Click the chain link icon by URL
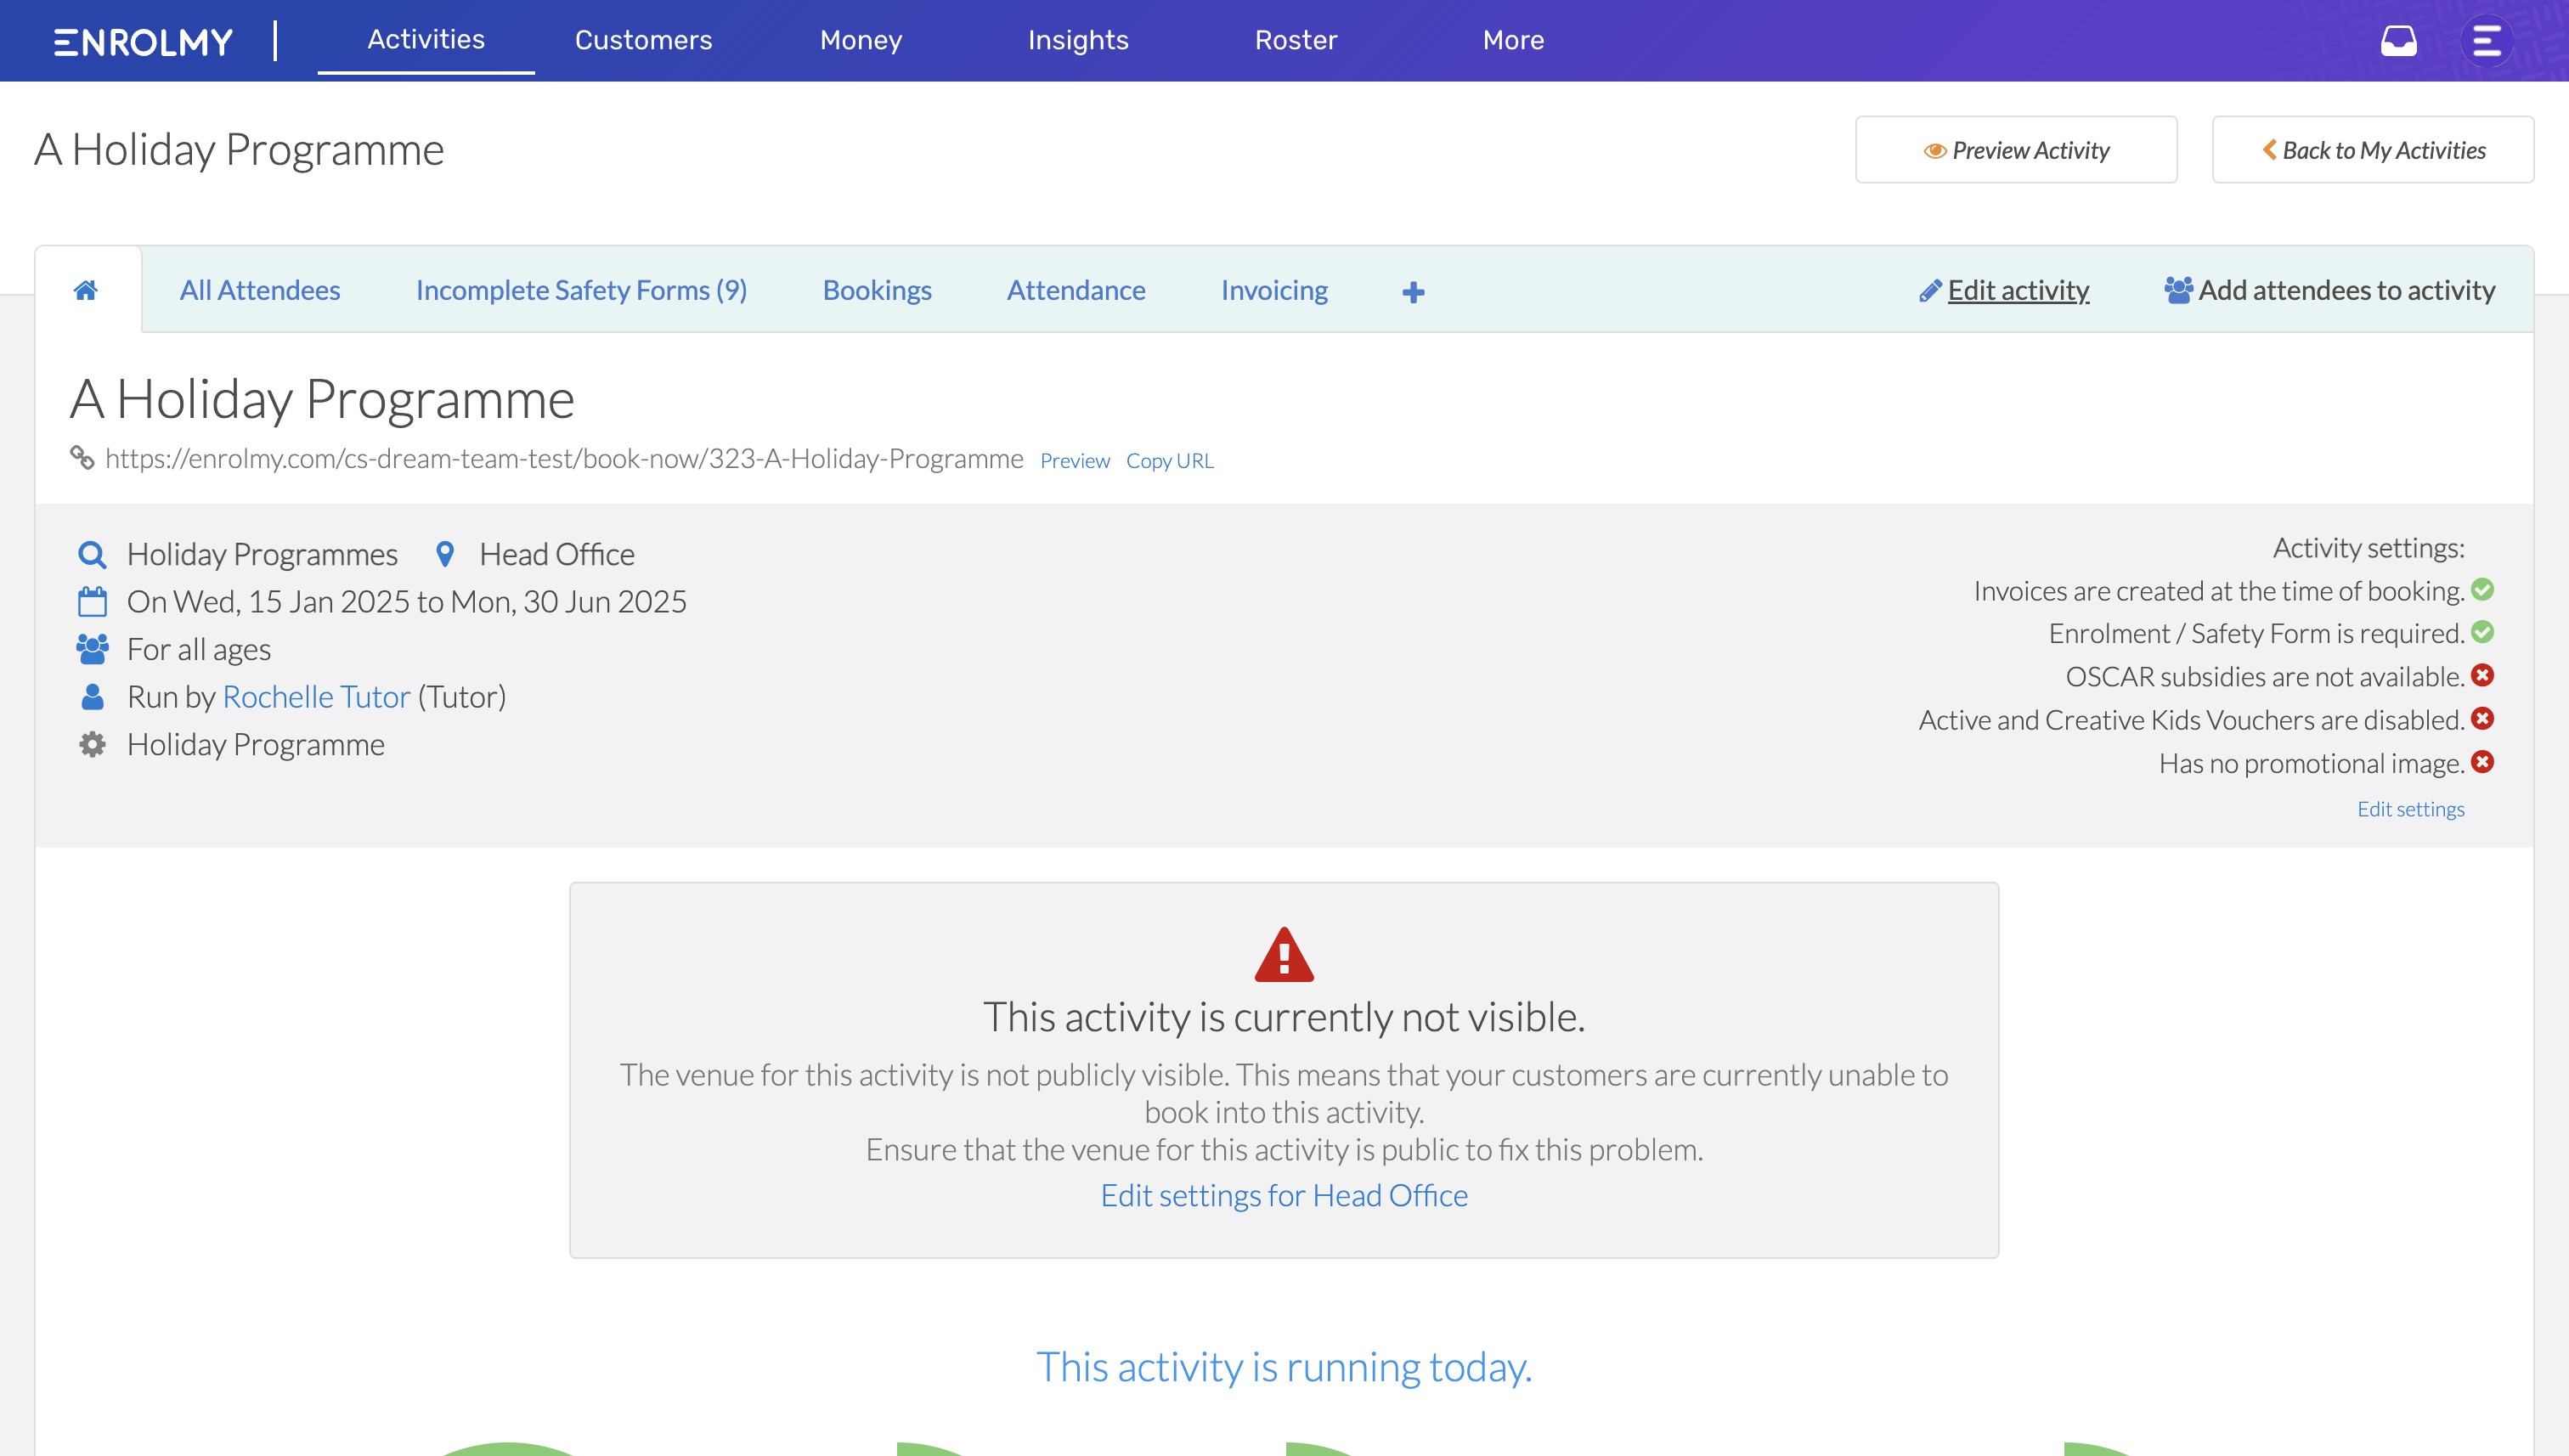Viewport: 2569px width, 1456px height. click(82, 458)
